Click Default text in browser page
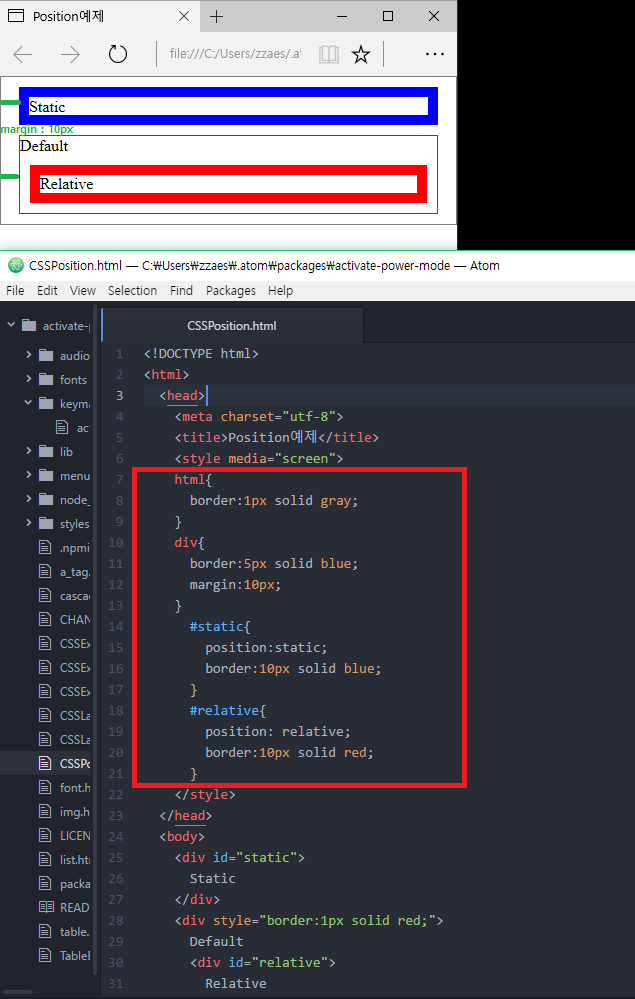This screenshot has width=635, height=999. pos(45,146)
